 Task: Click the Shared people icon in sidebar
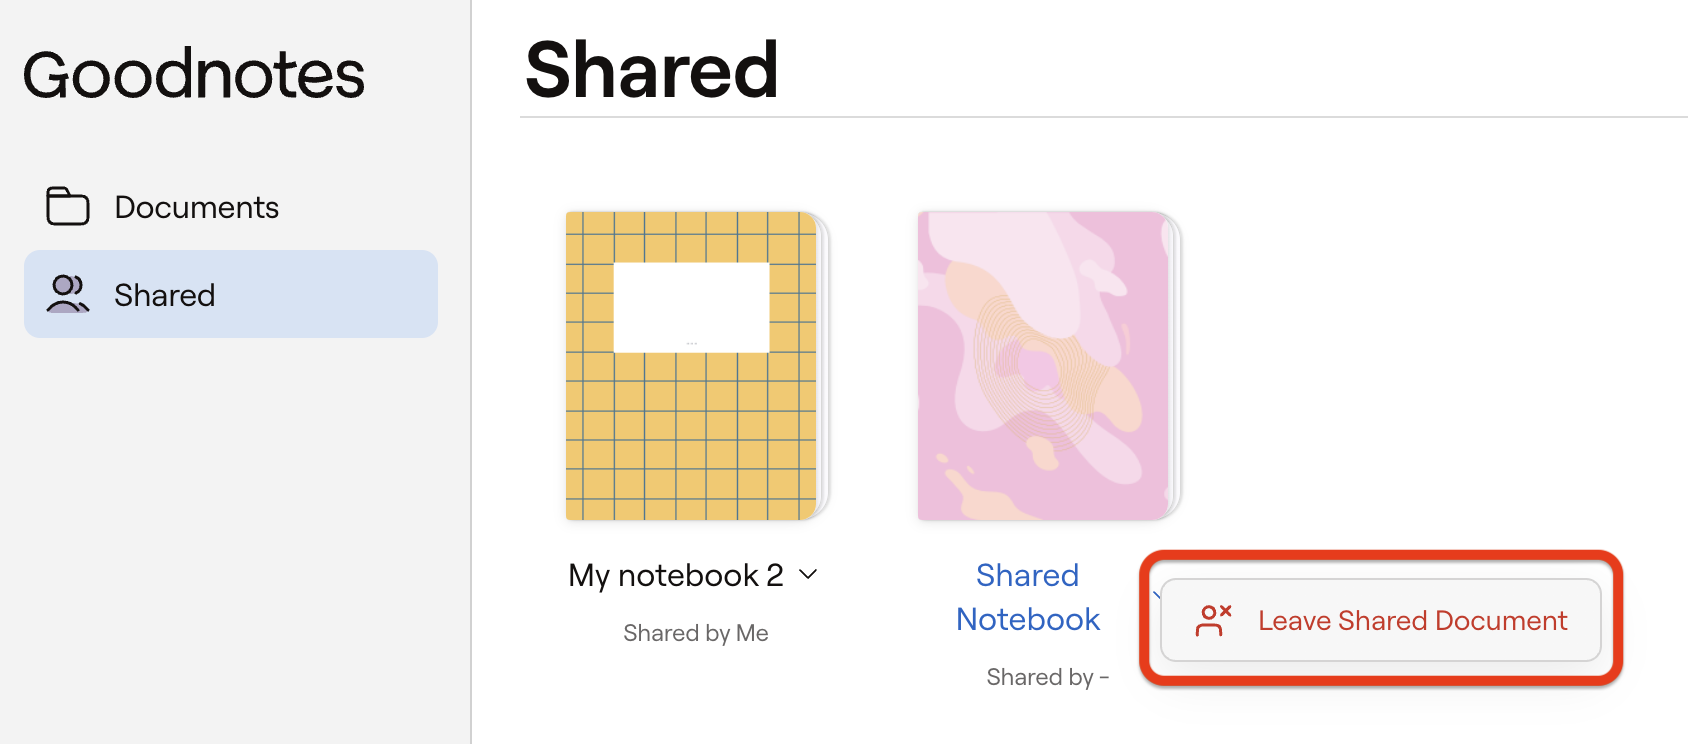(x=67, y=294)
